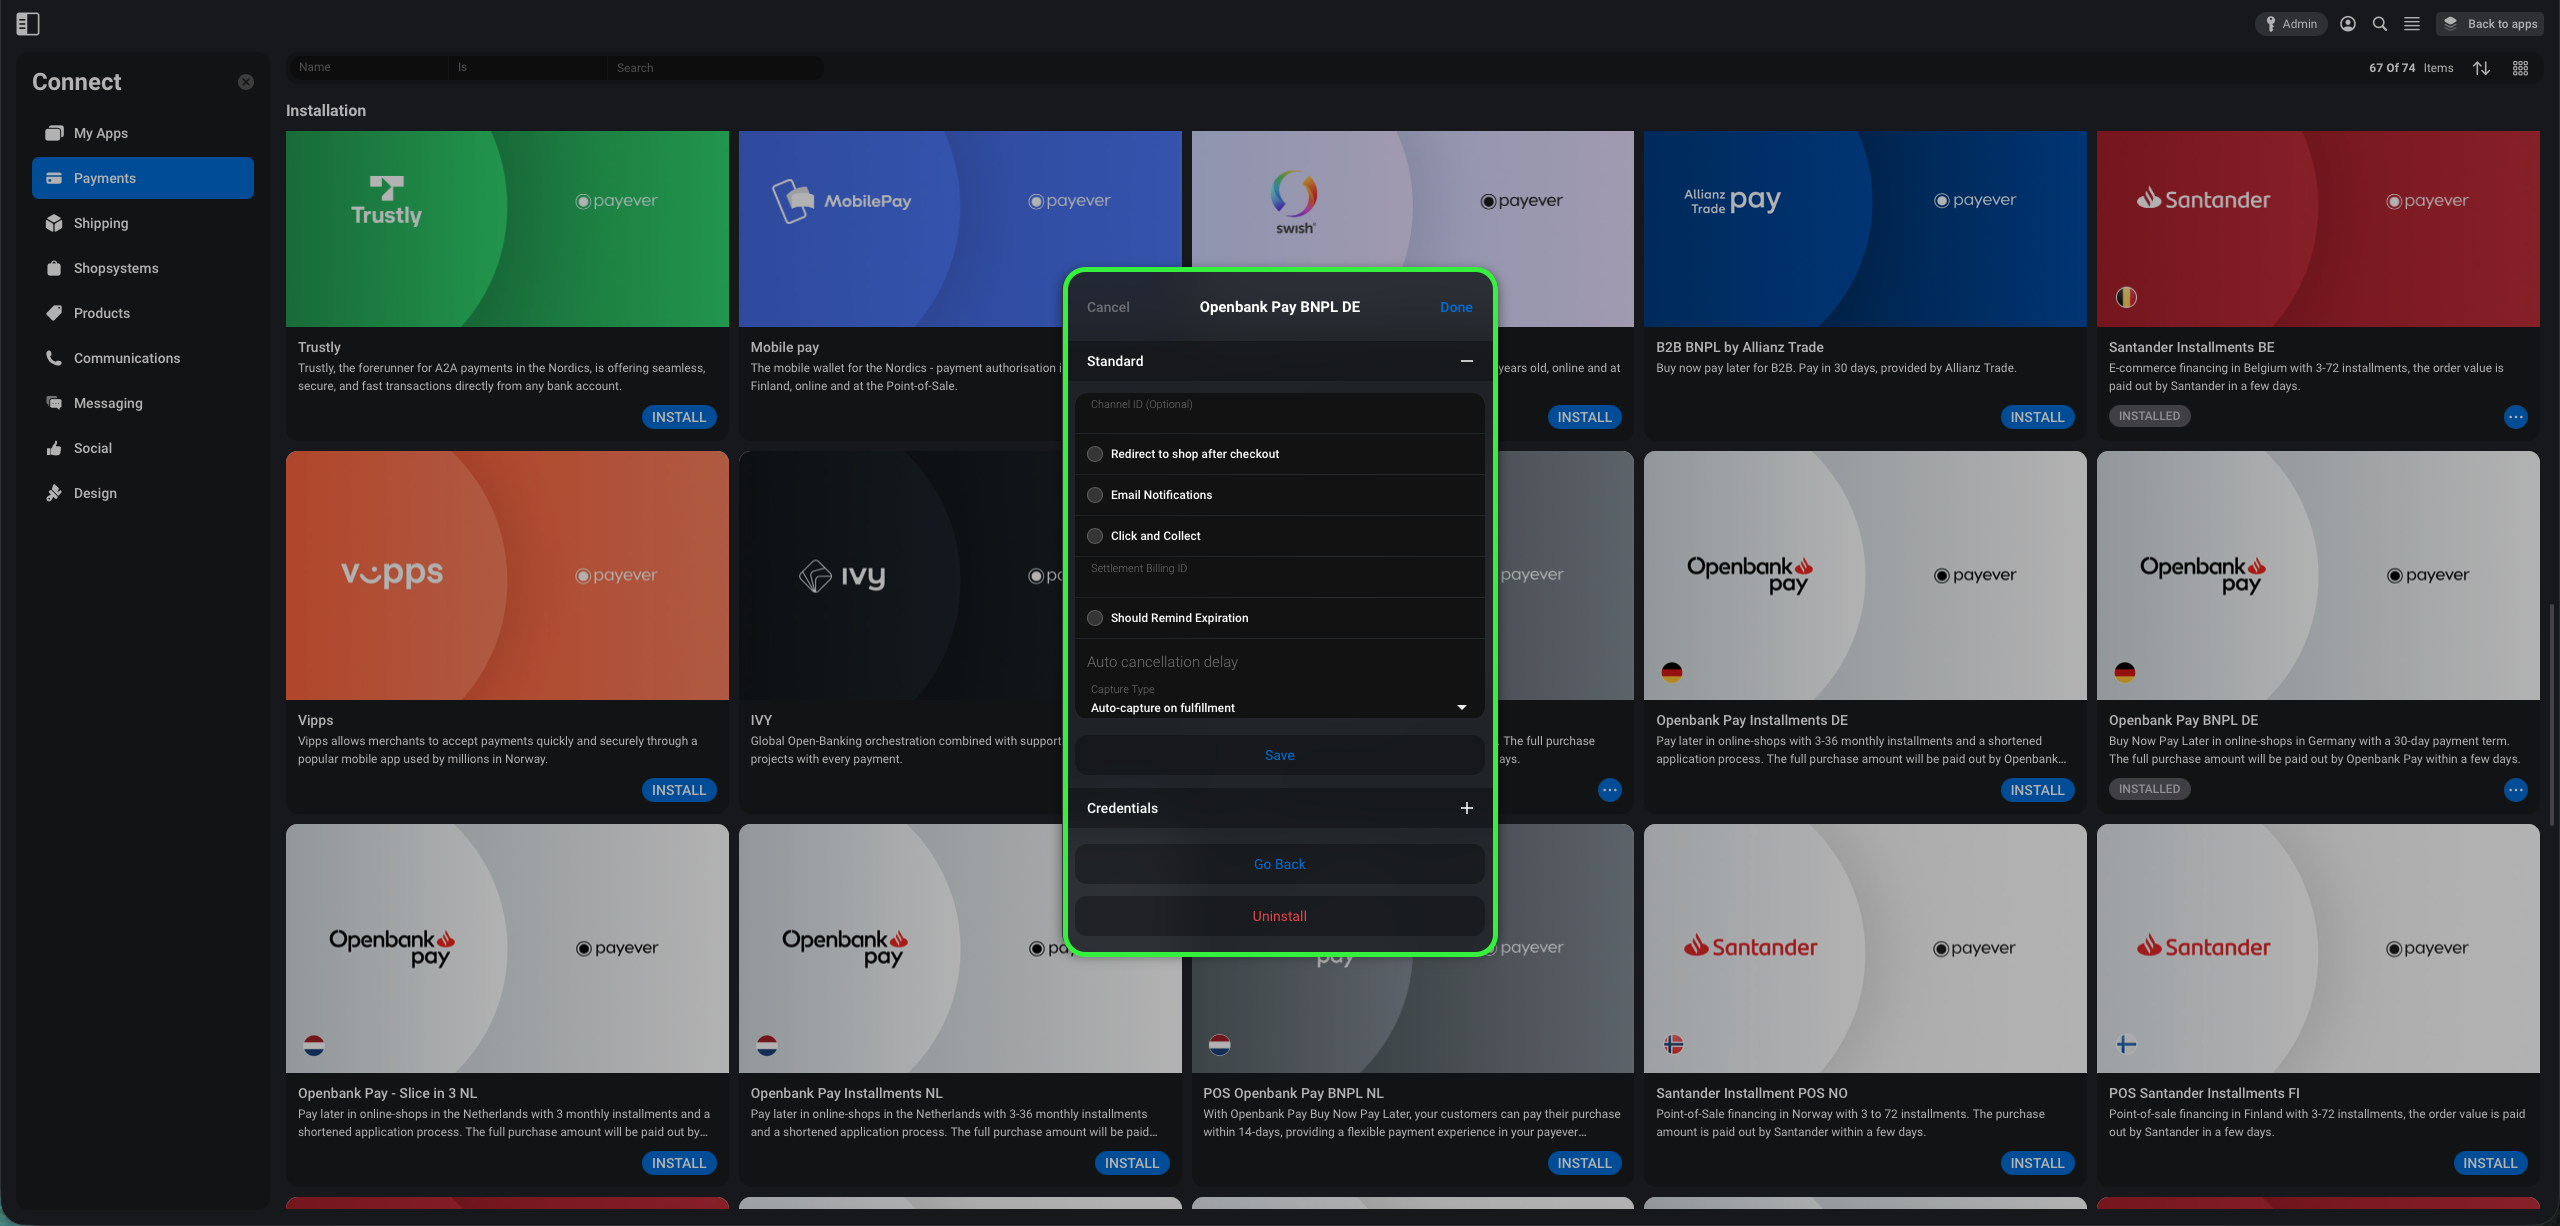Screen dimensions: 2560x1226
Task: Close the Connect sidebar panel
Action: pos(246,82)
